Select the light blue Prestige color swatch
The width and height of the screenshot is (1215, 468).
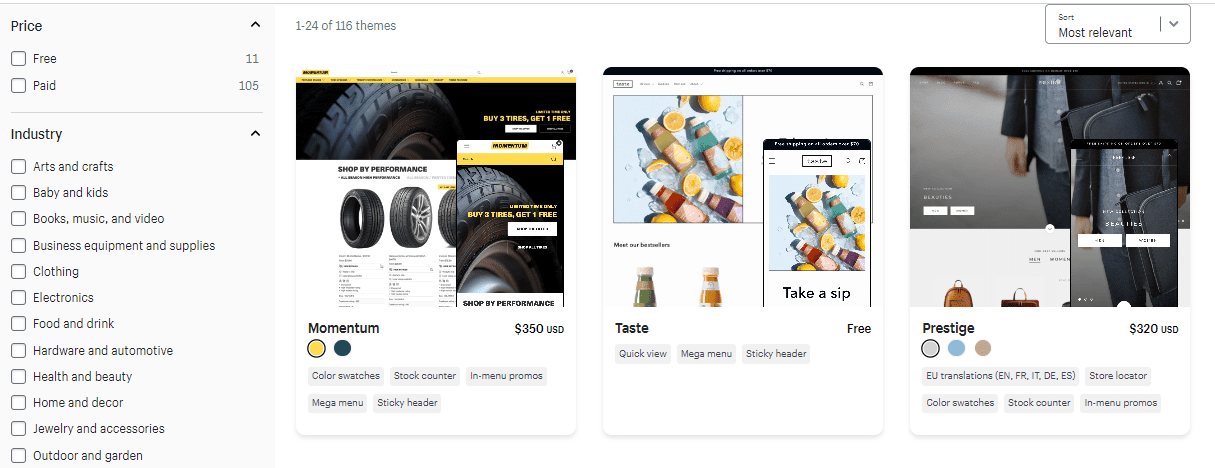(957, 348)
